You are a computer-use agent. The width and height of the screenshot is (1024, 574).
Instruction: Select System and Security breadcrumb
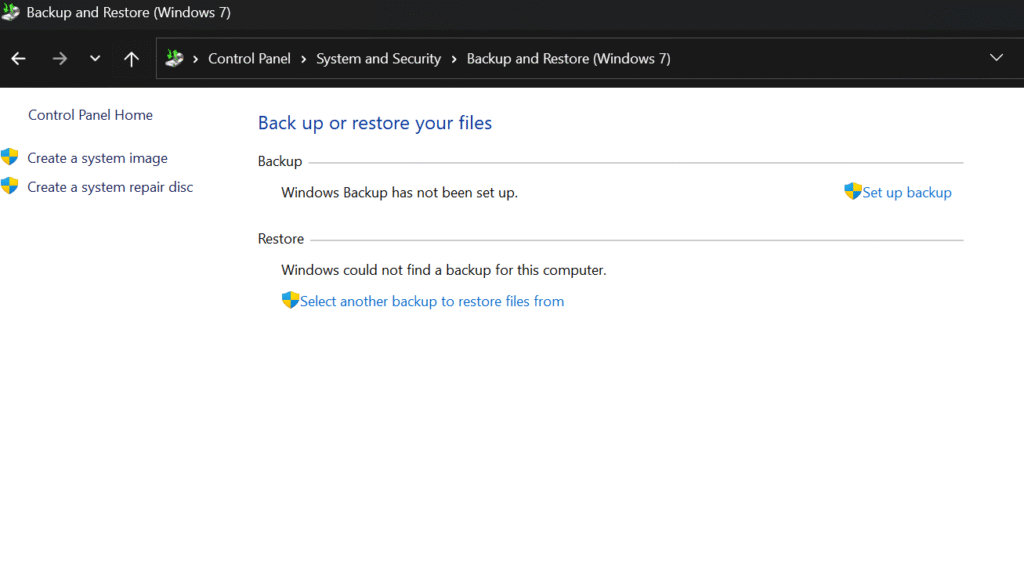tap(378, 59)
